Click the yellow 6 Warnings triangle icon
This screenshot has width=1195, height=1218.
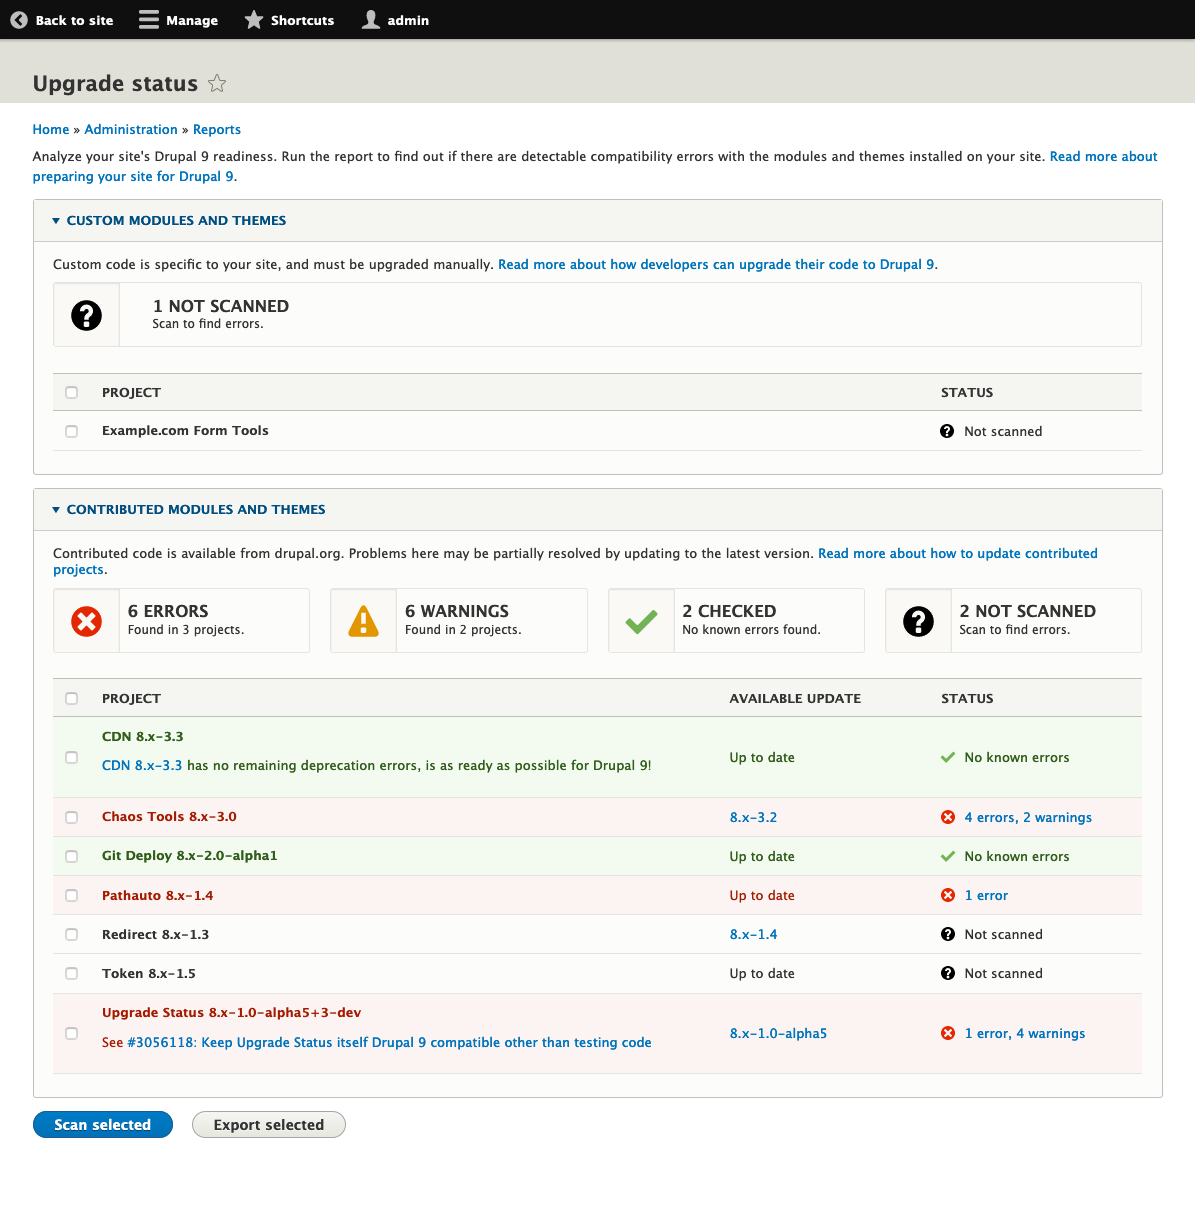tap(363, 620)
